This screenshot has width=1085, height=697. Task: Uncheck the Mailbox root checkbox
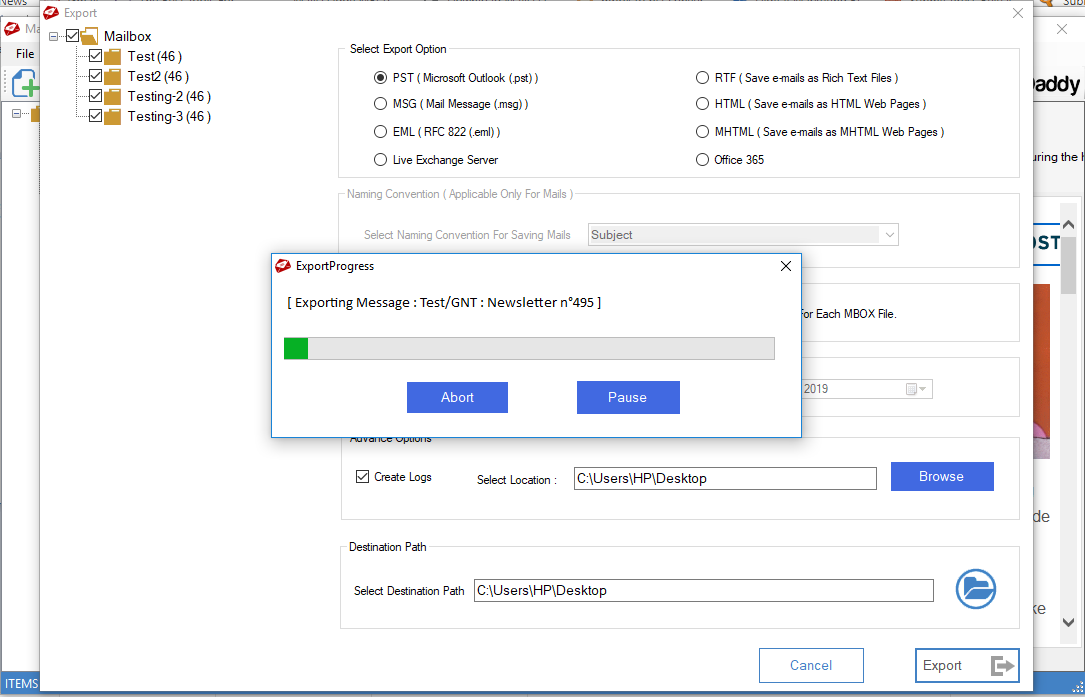[72, 35]
